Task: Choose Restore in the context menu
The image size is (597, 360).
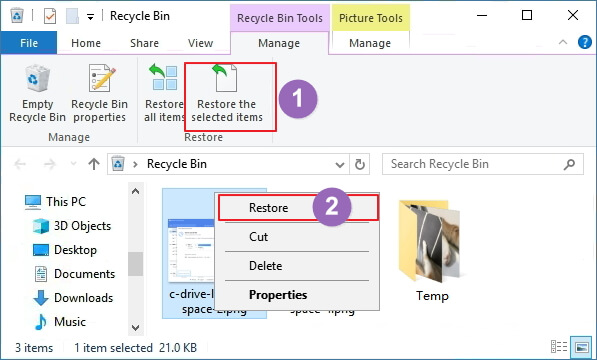Action: pyautogui.click(x=297, y=208)
